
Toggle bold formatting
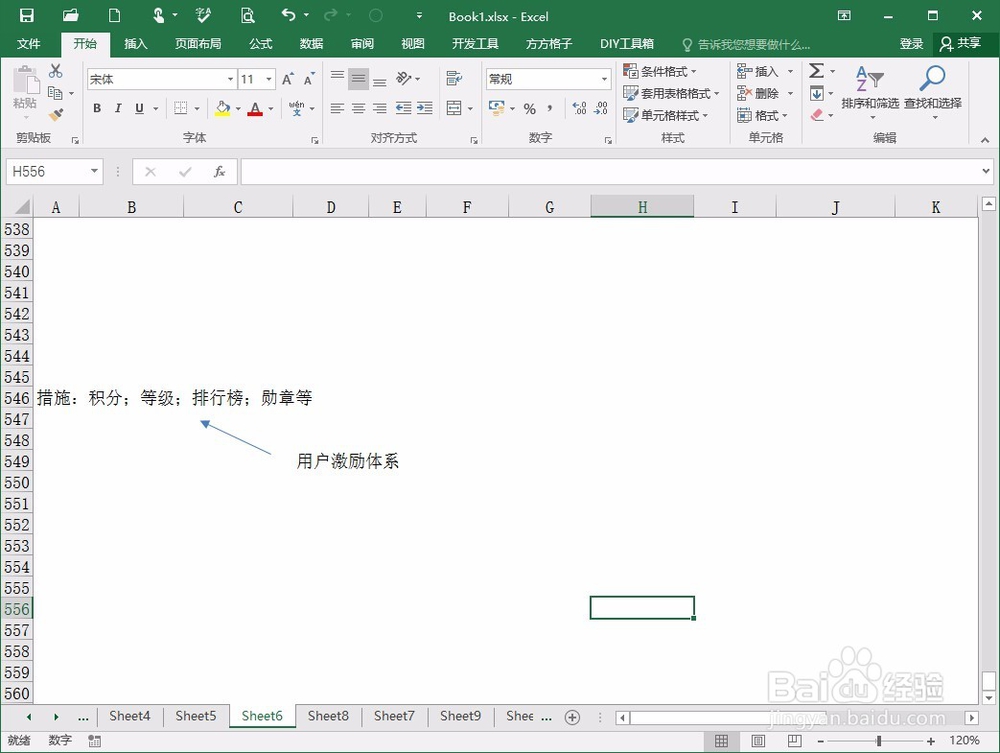point(97,108)
